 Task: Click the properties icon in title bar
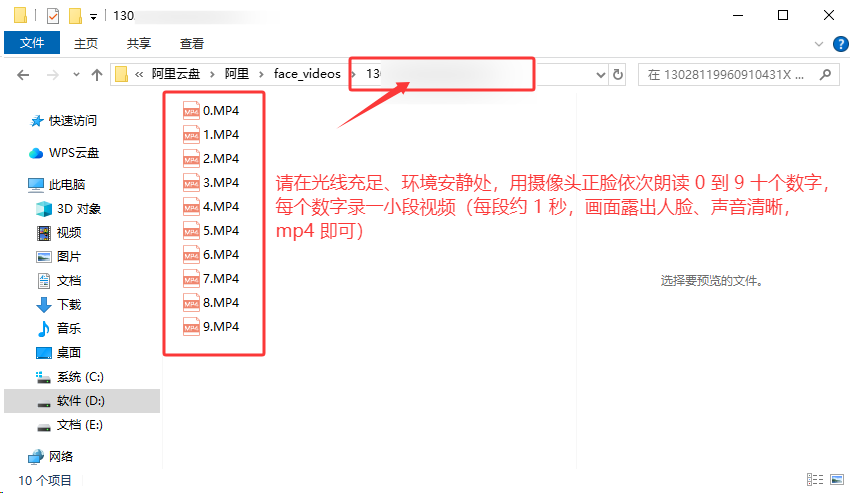(x=53, y=16)
